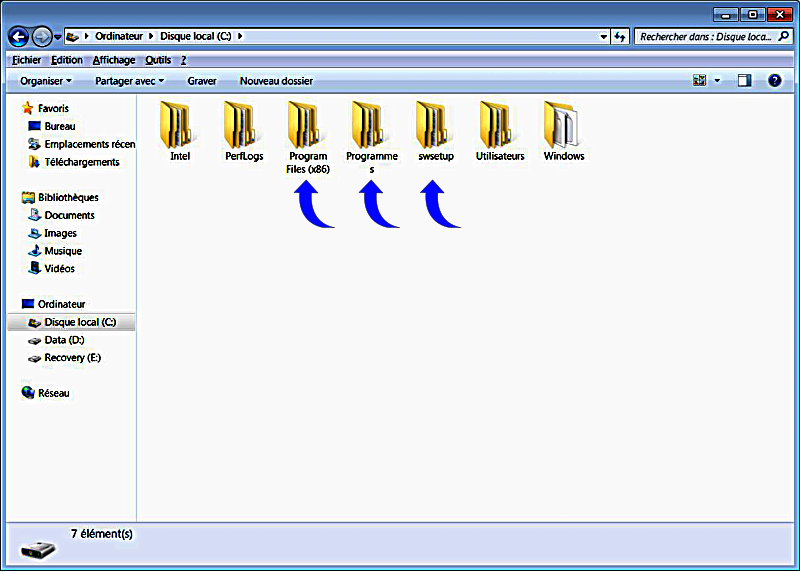Image resolution: width=800 pixels, height=572 pixels.
Task: Click the Recovery (E:) drive icon
Action: 34,358
